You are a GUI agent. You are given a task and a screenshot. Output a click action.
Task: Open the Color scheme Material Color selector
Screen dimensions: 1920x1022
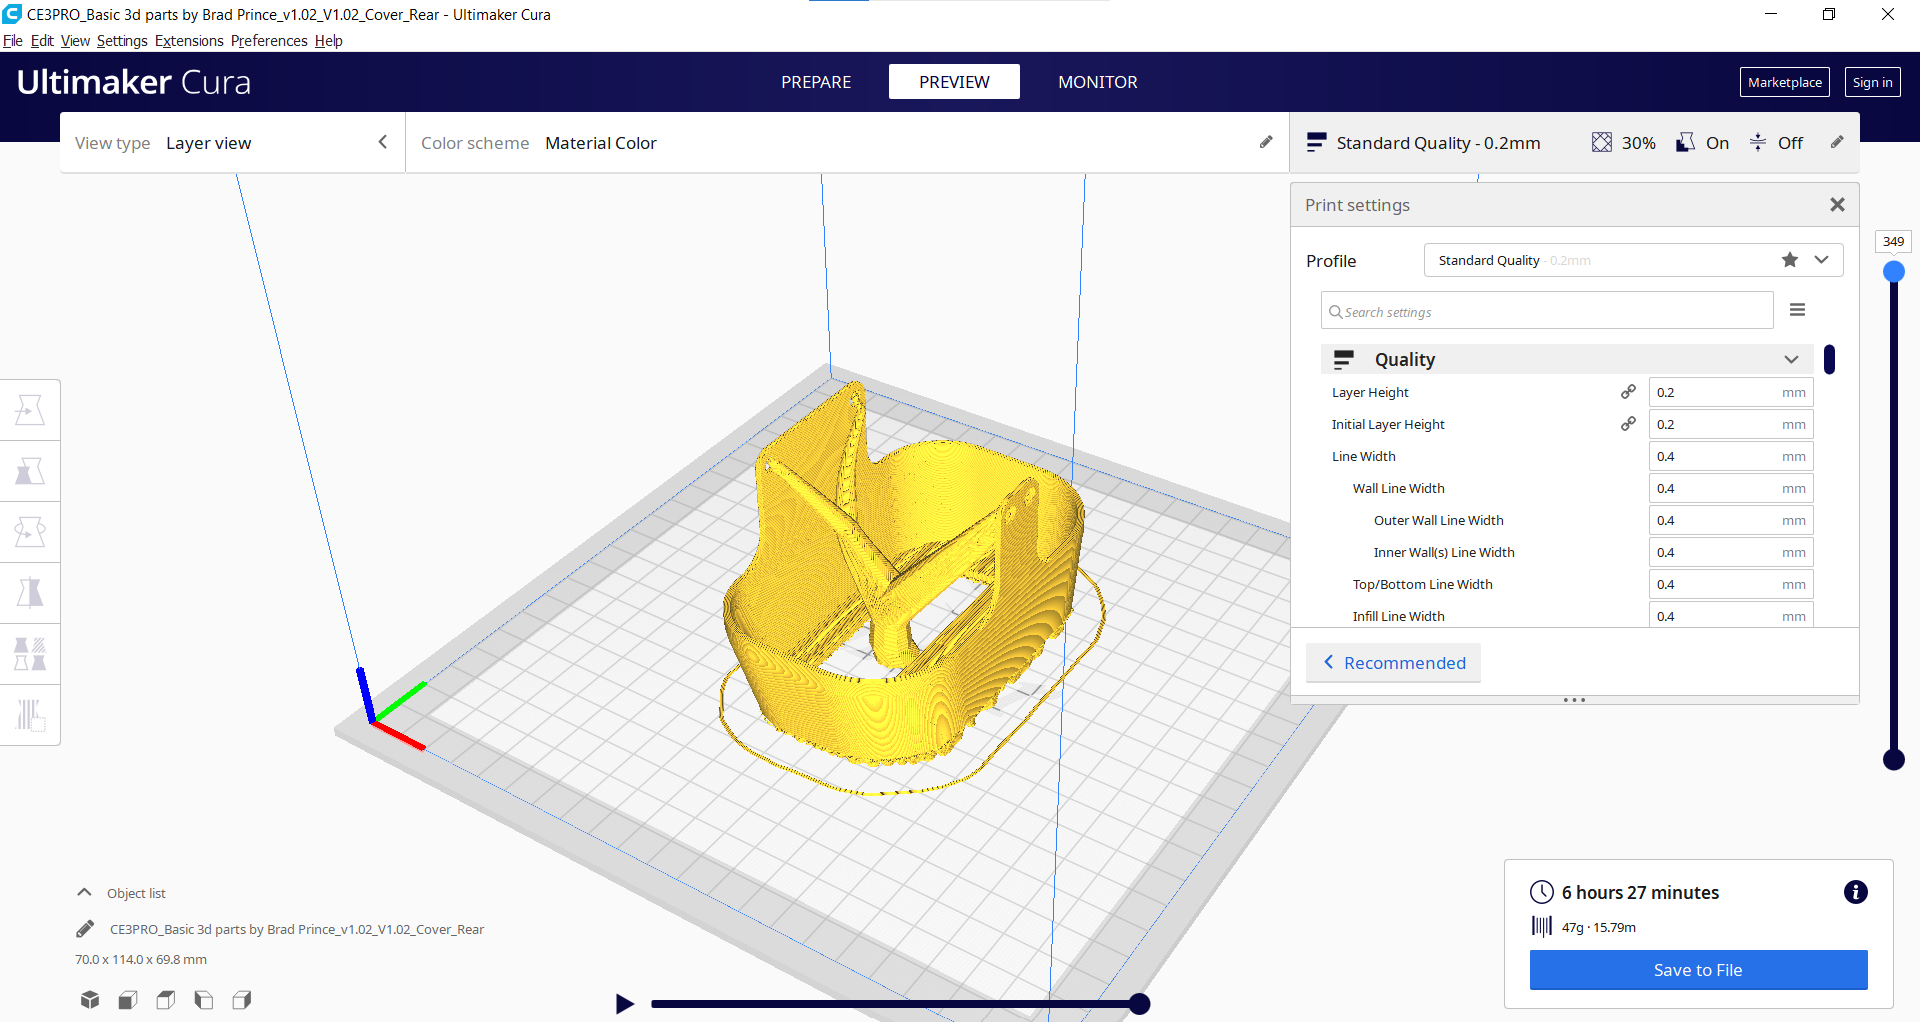tap(847, 143)
